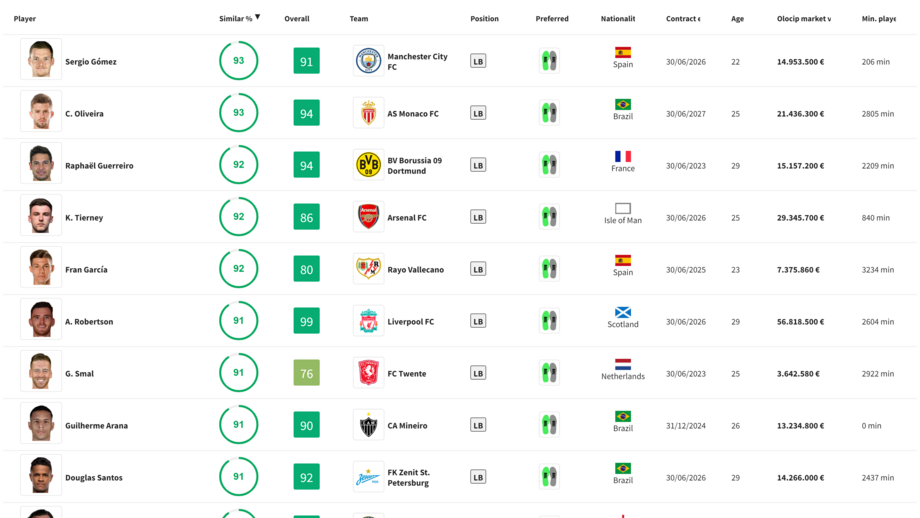Sort by Olocip market value header
This screenshot has width=920, height=518.
803,19
